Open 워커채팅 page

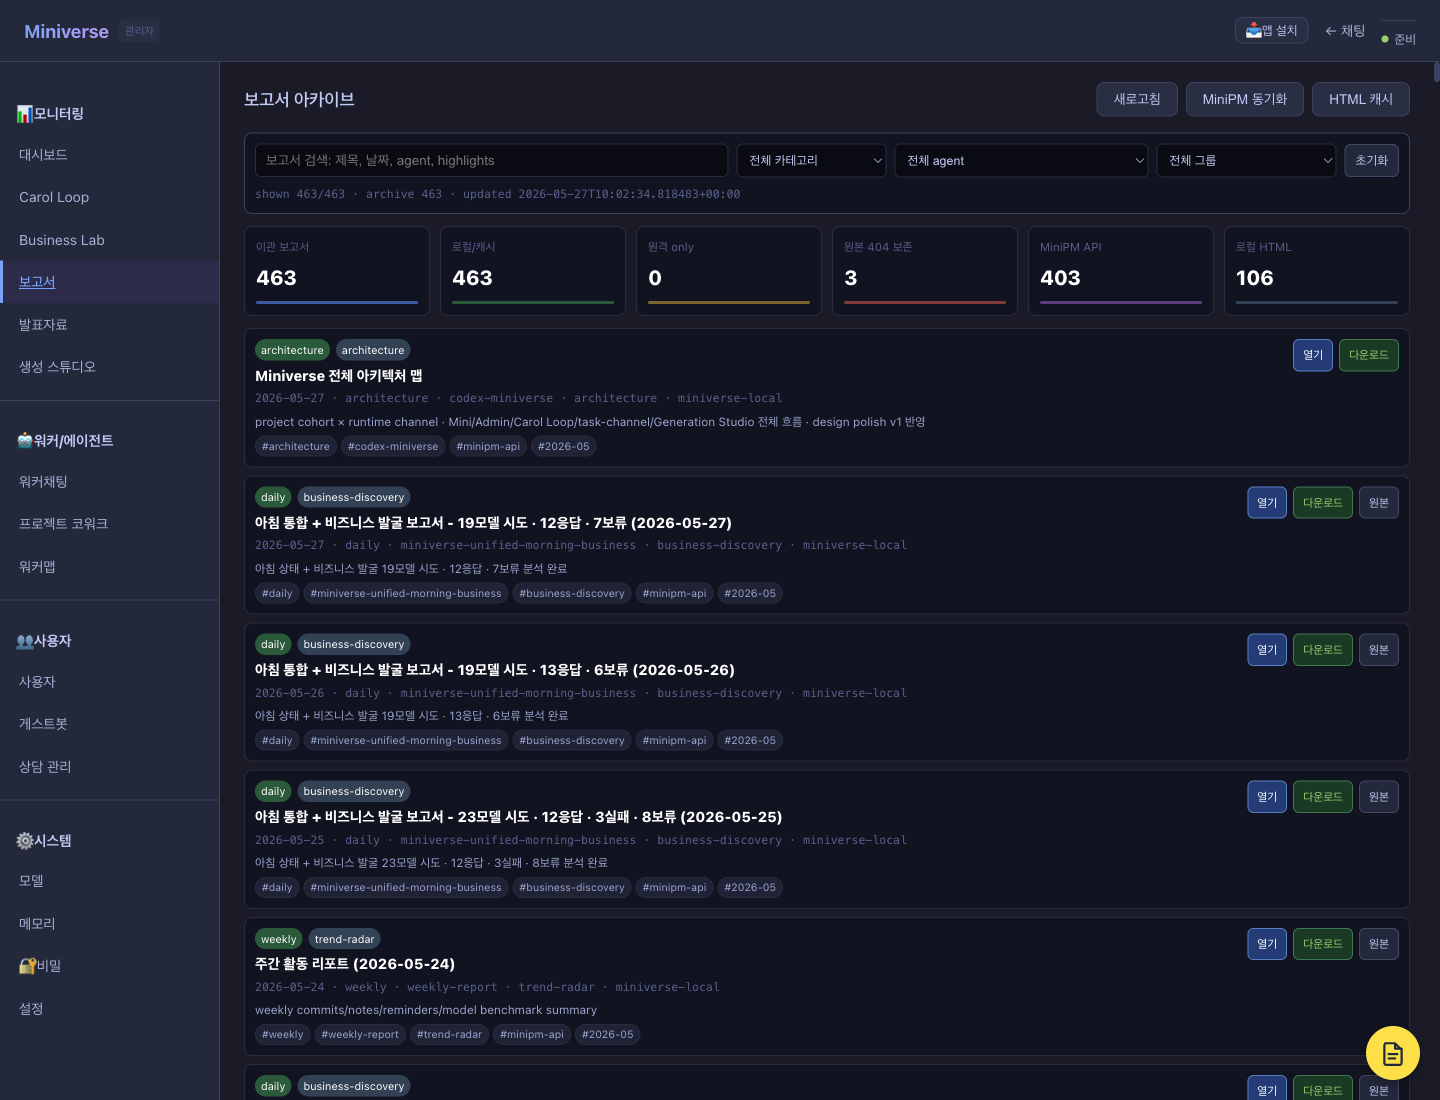[x=110, y=482]
